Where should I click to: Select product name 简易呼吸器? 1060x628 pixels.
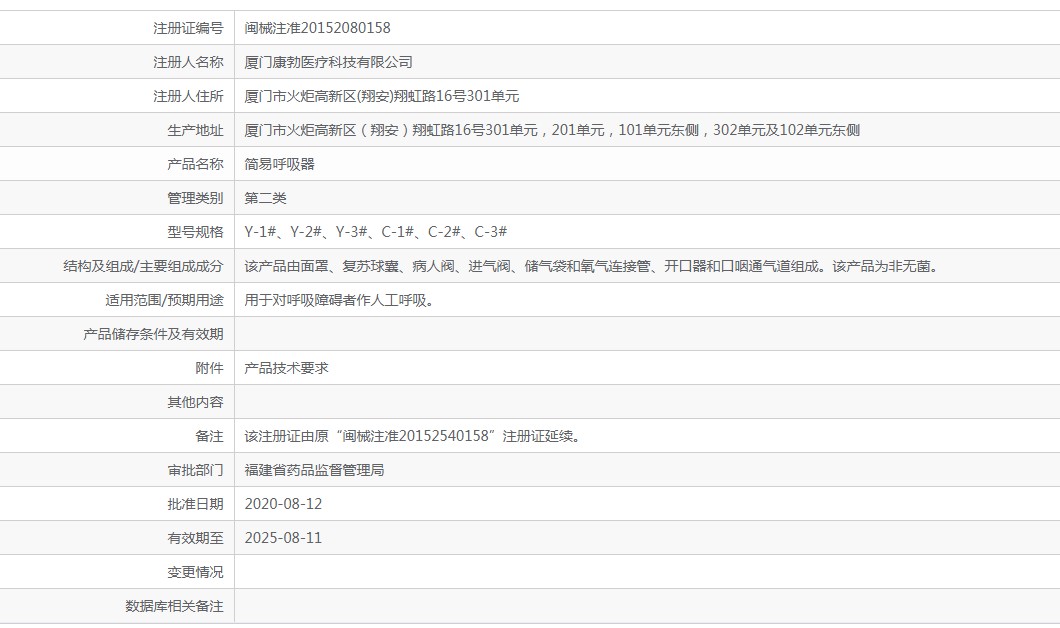click(279, 164)
